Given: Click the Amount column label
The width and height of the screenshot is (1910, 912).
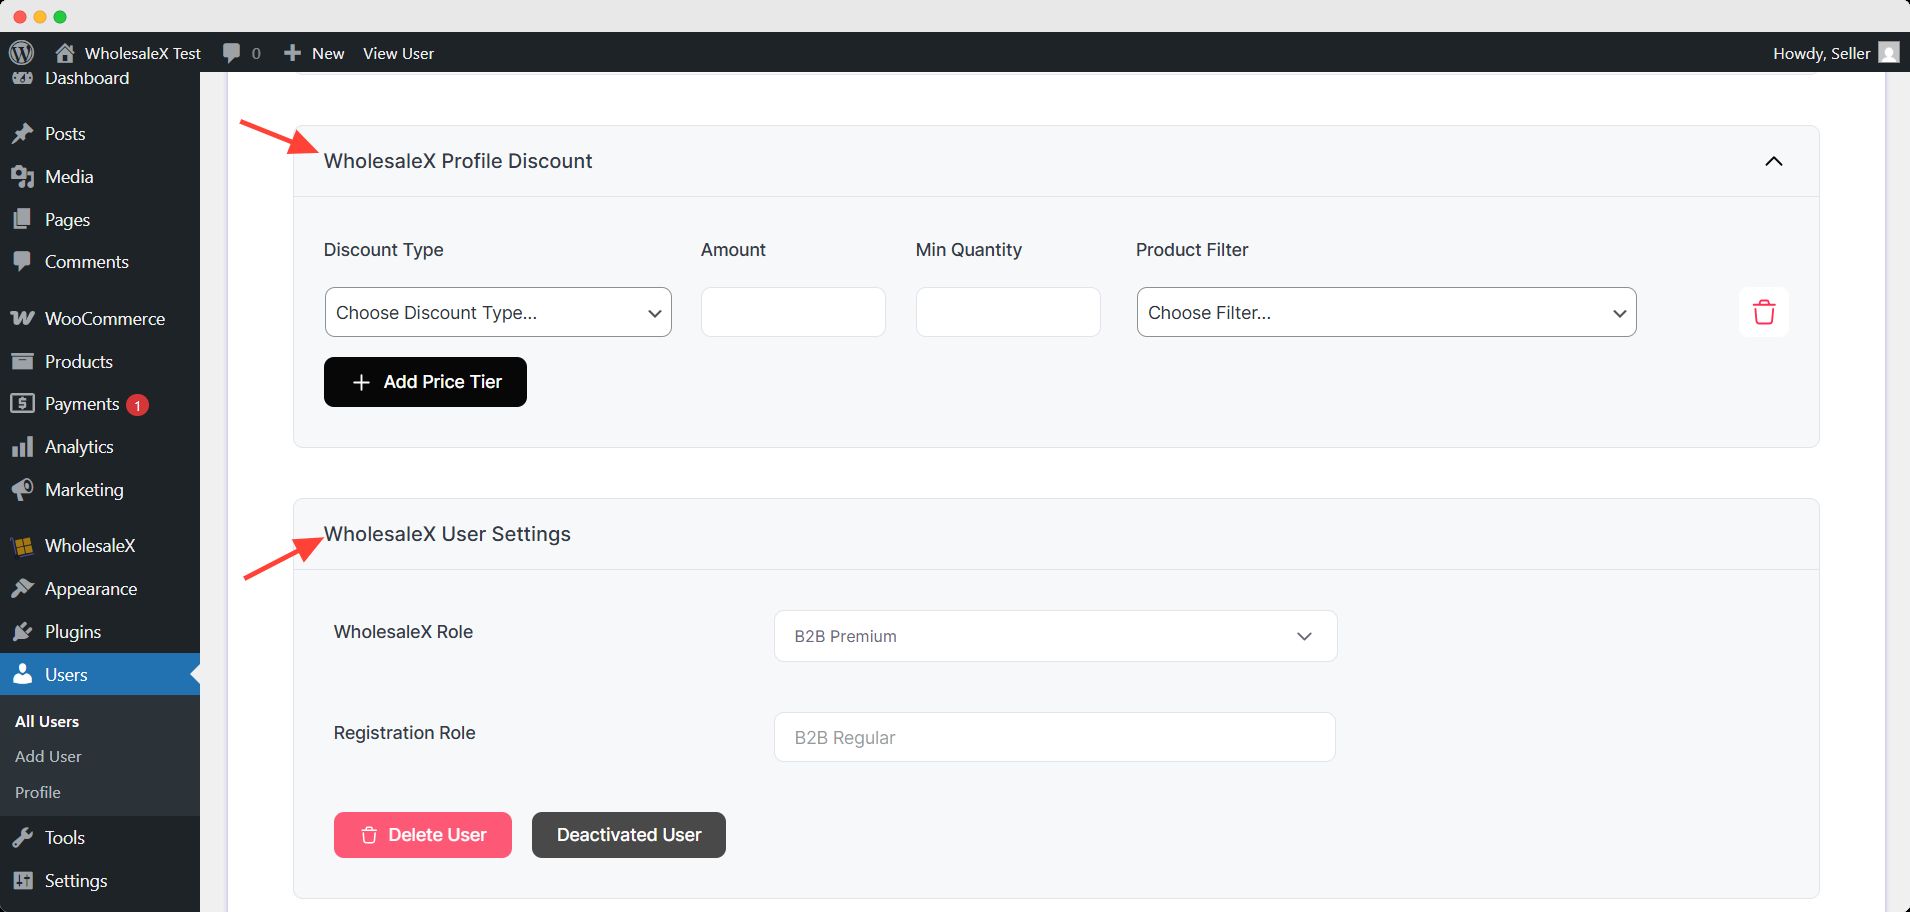Looking at the screenshot, I should click(x=733, y=250).
